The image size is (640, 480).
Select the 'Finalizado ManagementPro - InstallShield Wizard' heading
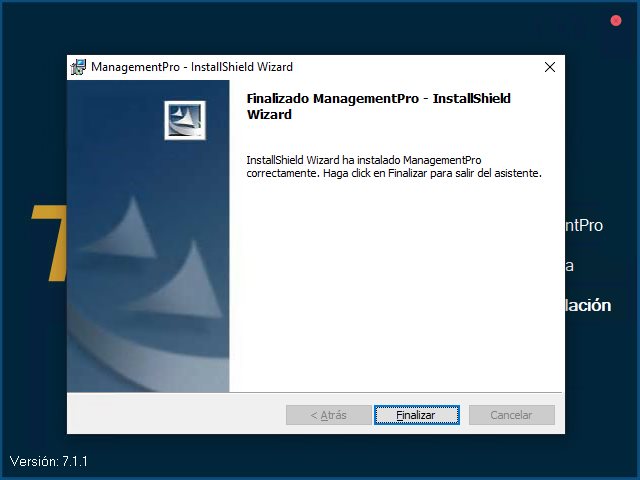click(x=378, y=106)
